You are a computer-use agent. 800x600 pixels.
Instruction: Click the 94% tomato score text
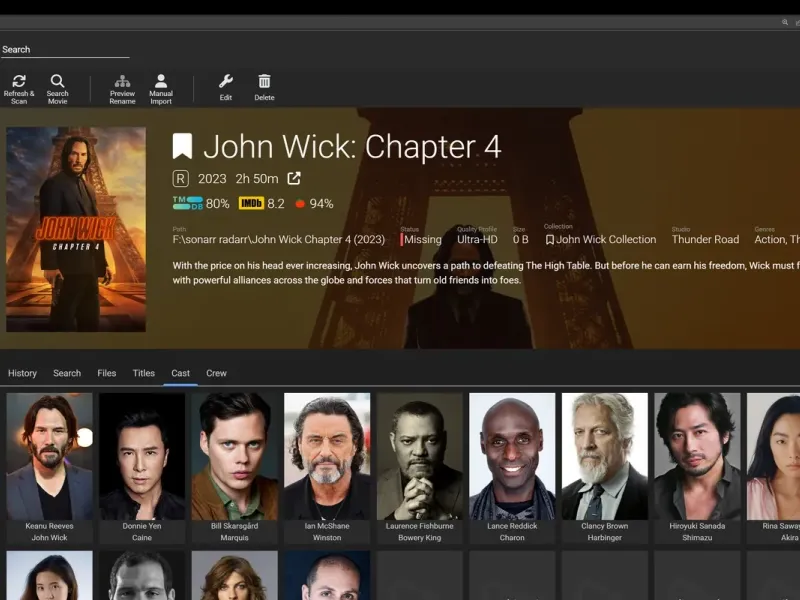321,204
